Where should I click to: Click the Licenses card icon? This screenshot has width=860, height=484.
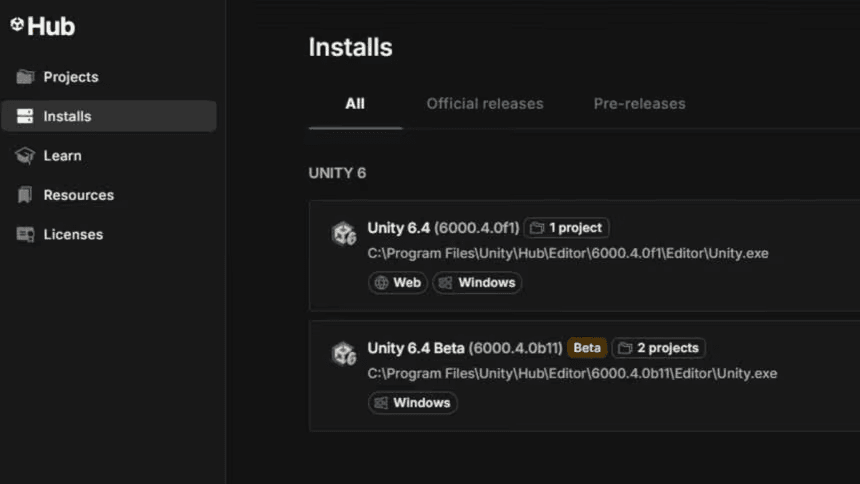[25, 234]
